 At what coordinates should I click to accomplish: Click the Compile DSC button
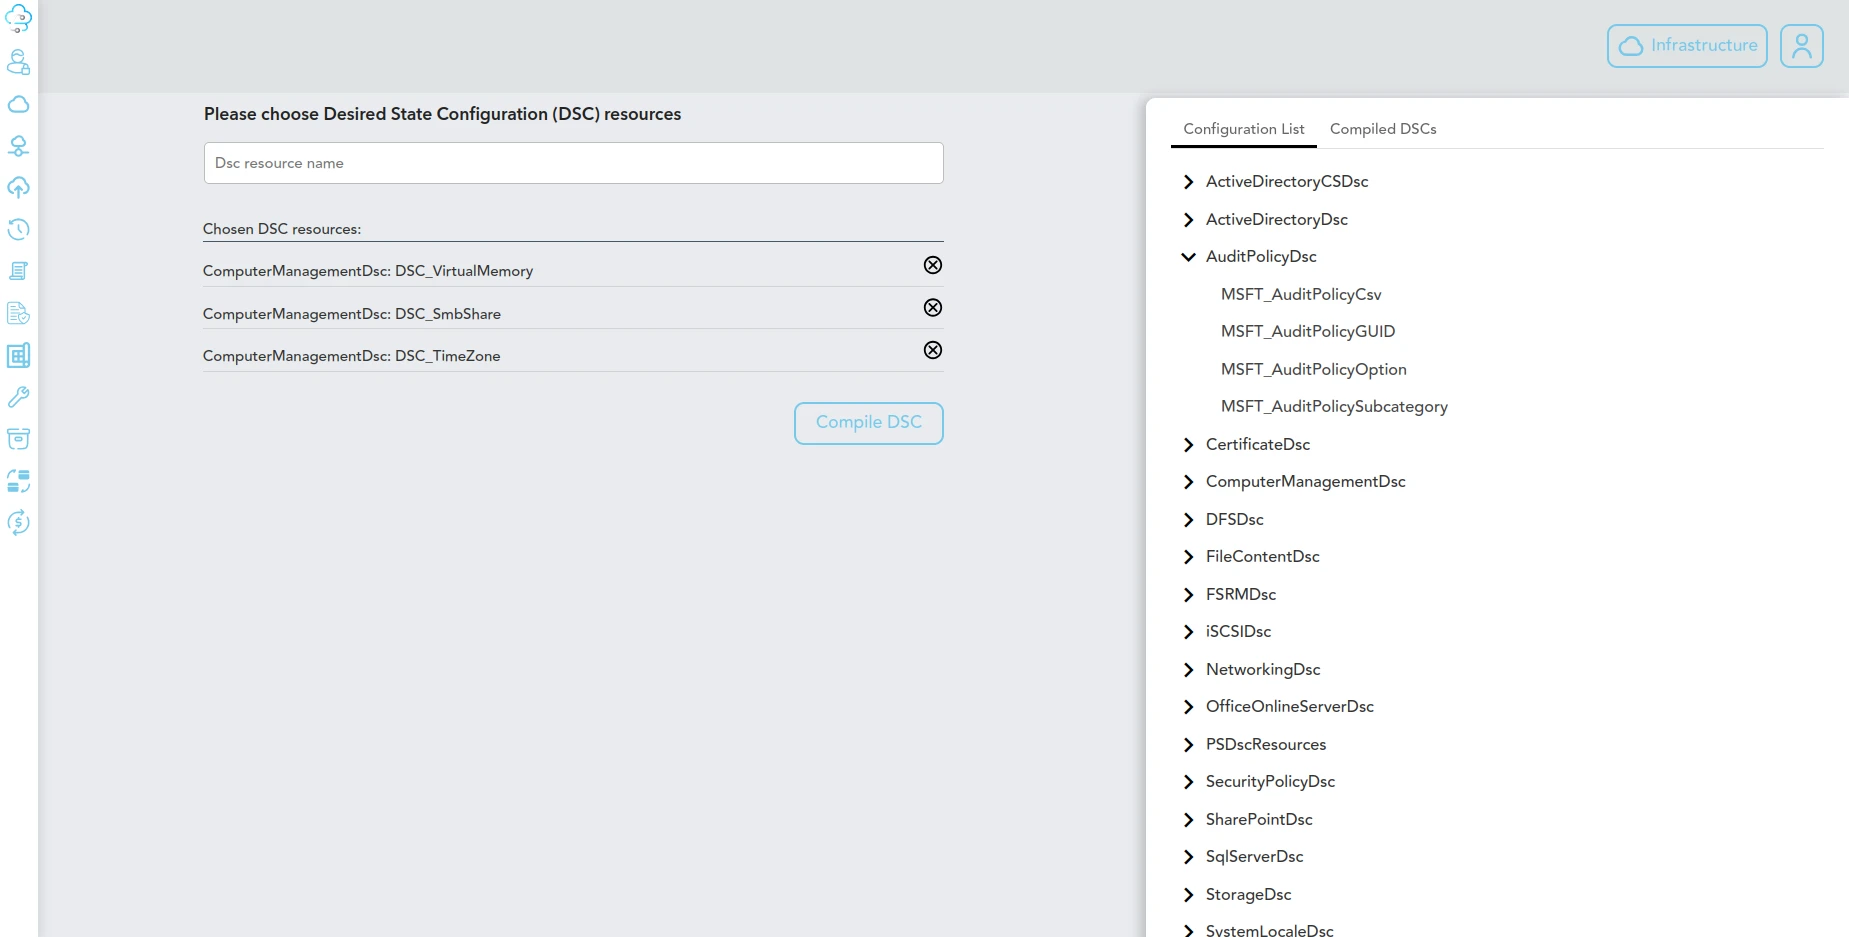tap(869, 423)
